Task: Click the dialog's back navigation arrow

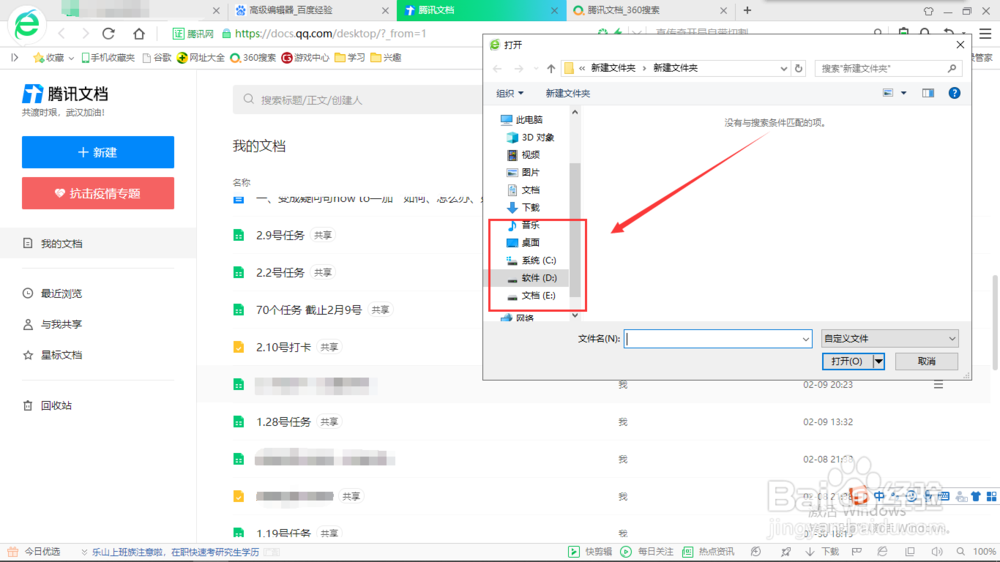Action: click(497, 68)
